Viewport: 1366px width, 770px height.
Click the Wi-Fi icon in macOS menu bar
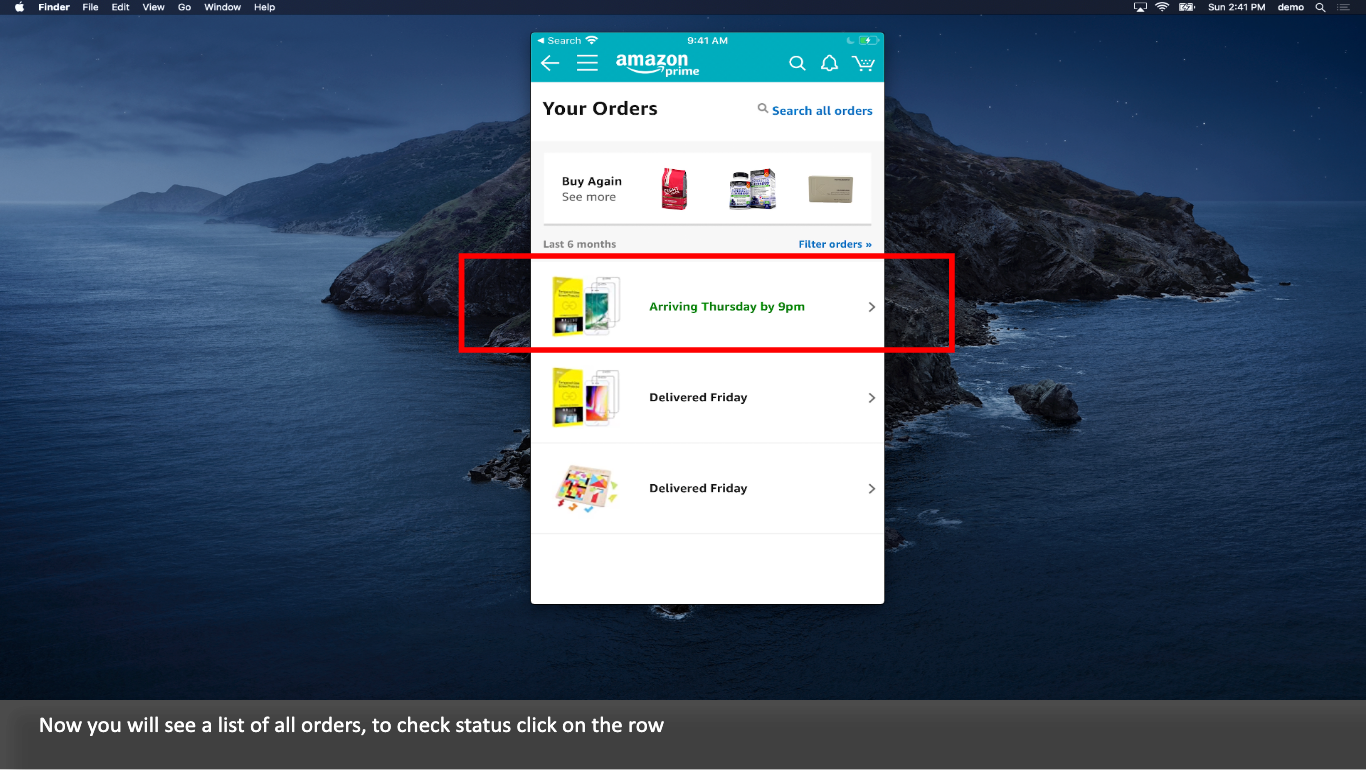click(x=1161, y=7)
